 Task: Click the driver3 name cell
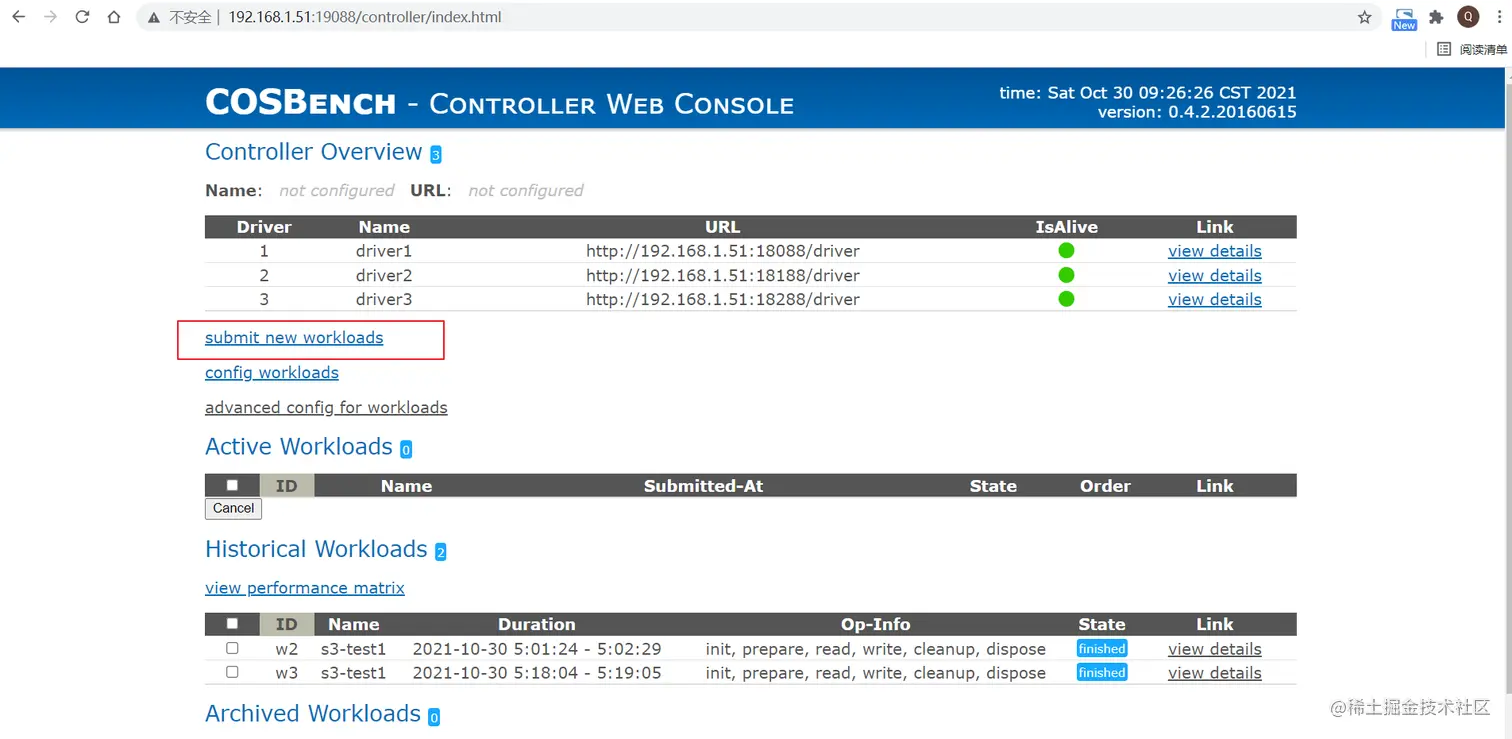point(384,299)
